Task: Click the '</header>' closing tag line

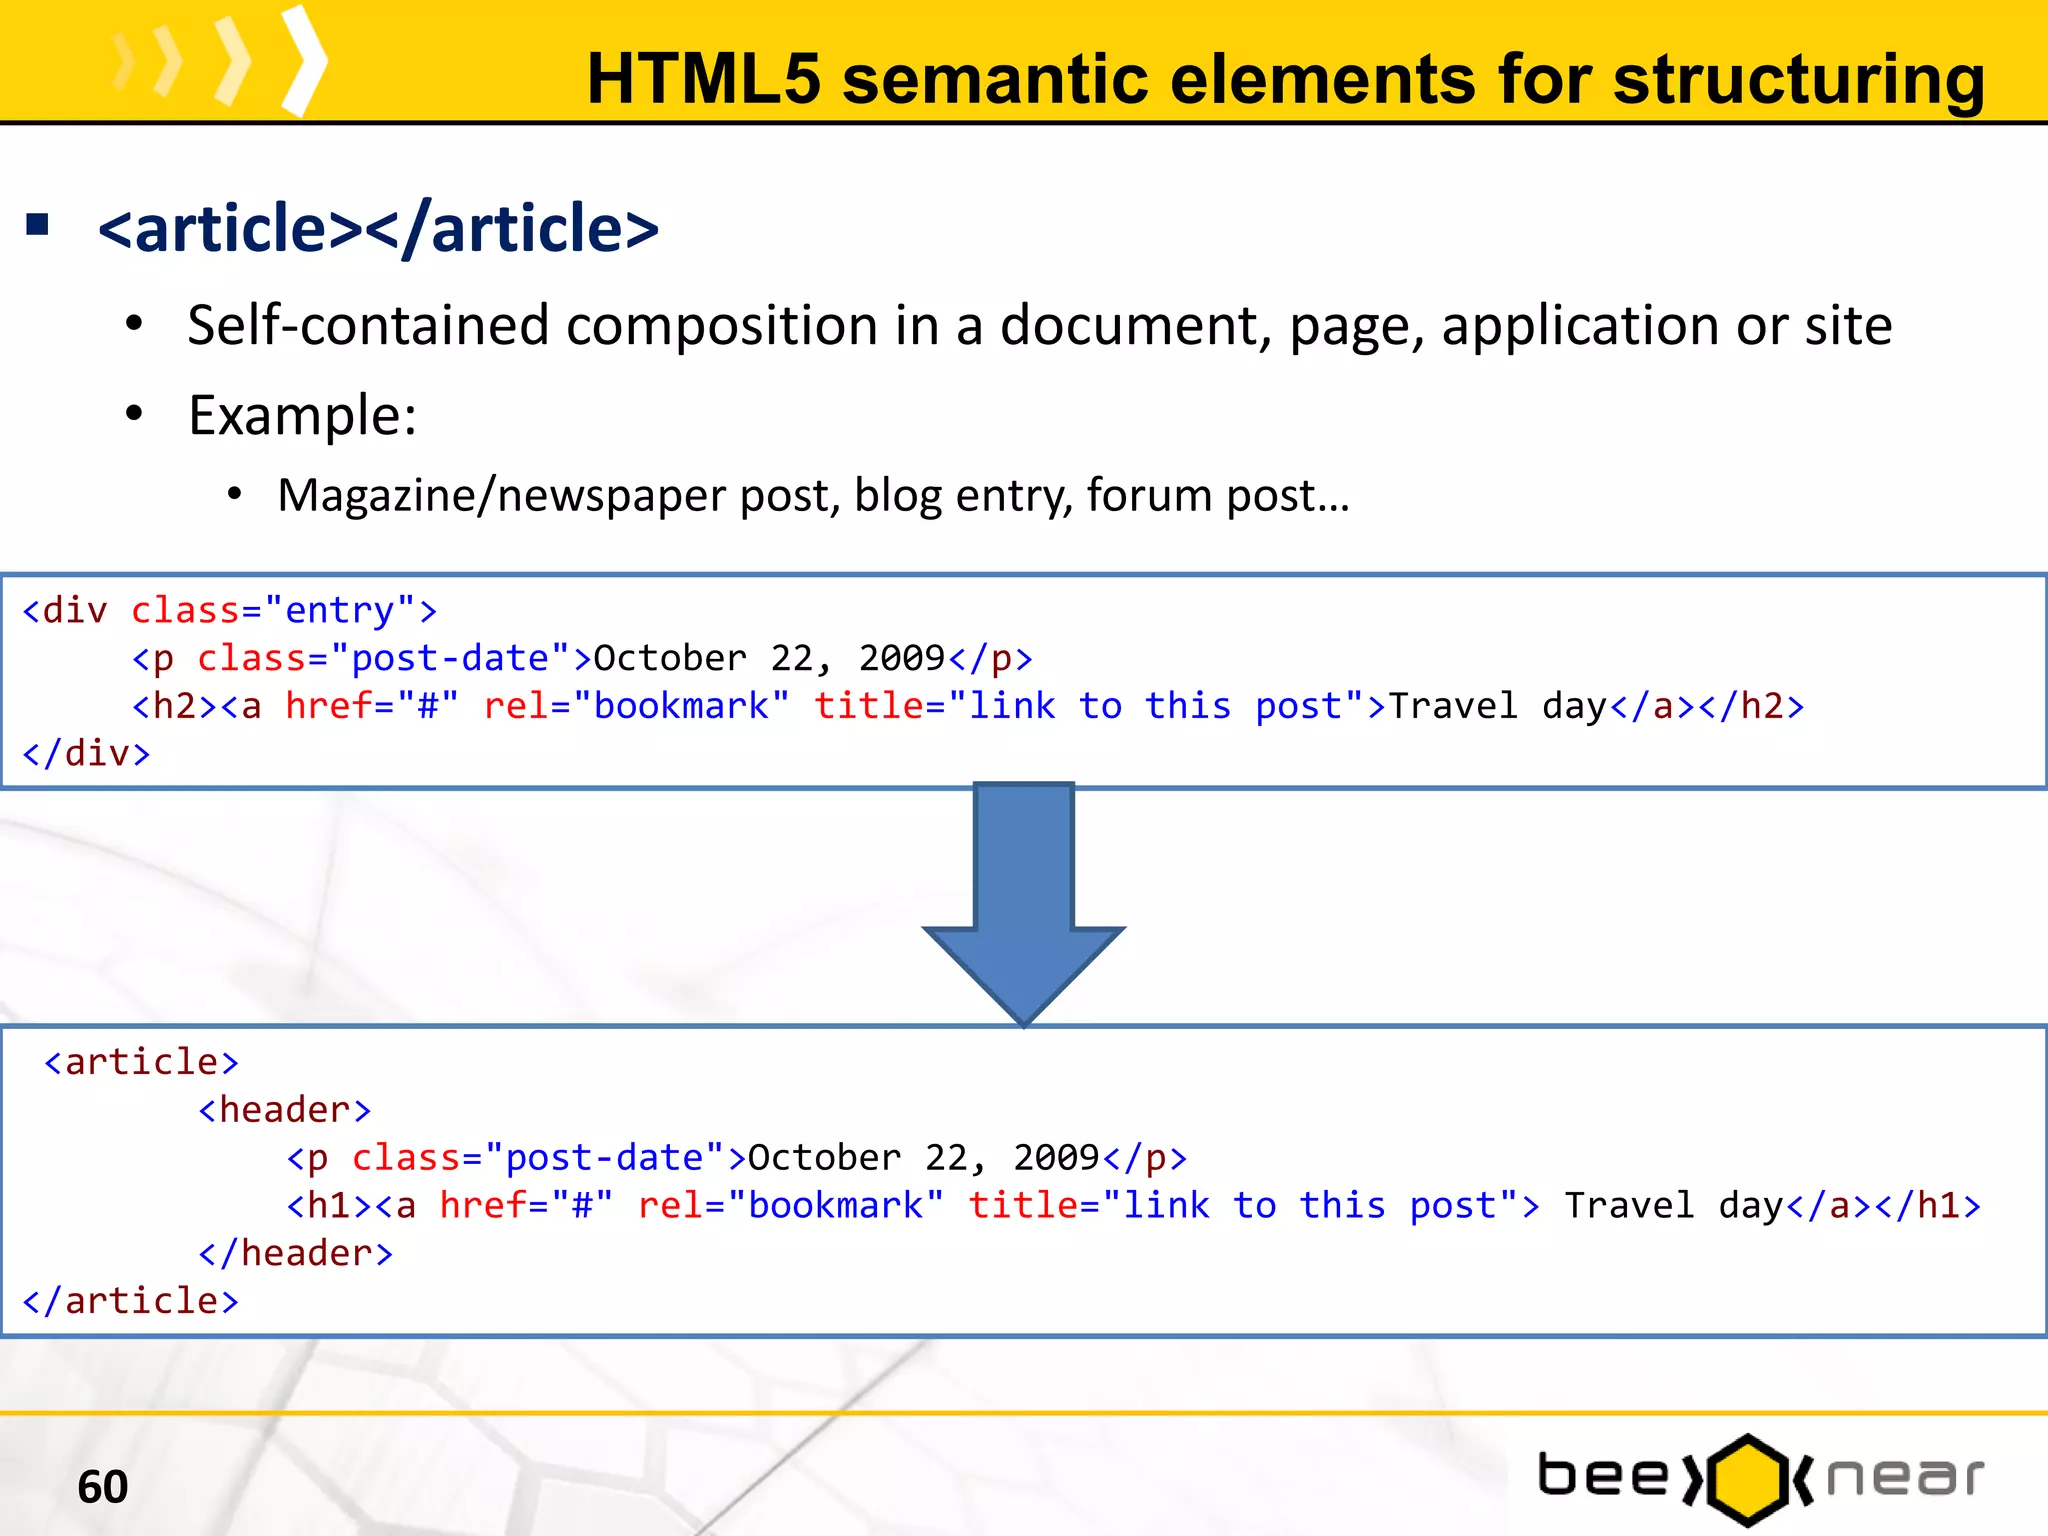Action: [x=296, y=1254]
